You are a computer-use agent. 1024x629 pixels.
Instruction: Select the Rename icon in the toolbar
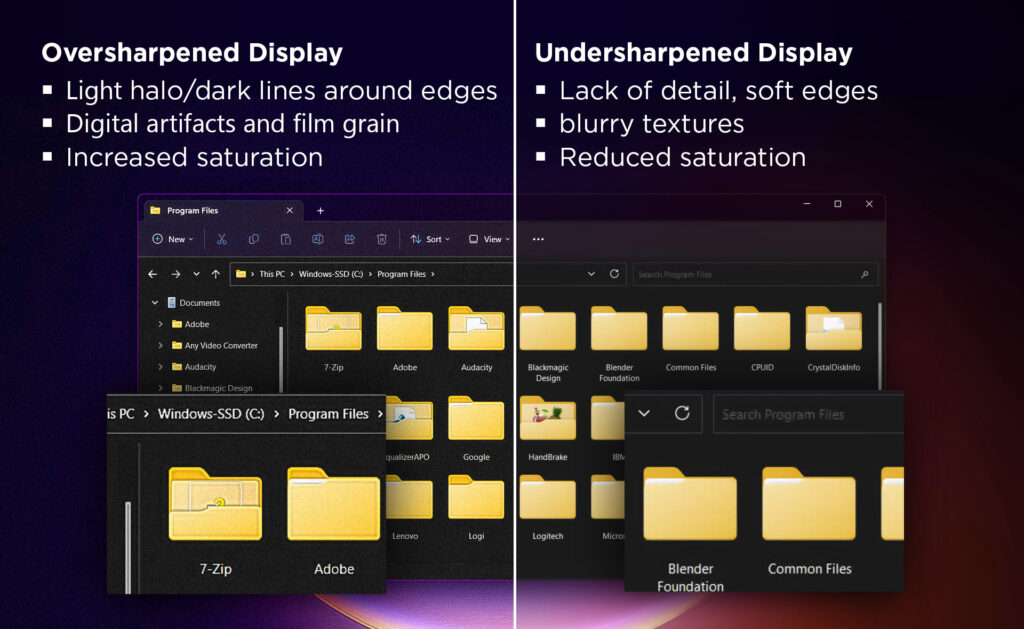318,239
